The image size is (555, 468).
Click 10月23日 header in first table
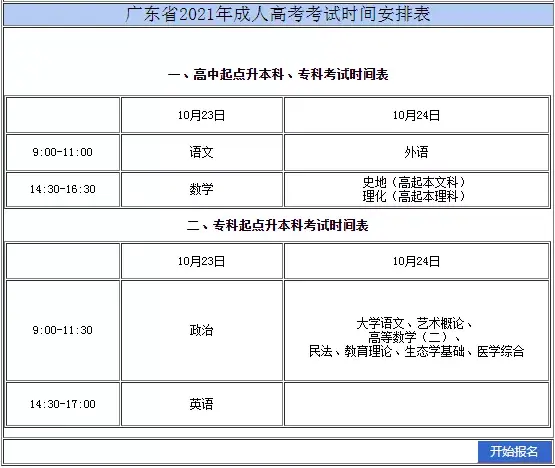click(202, 115)
